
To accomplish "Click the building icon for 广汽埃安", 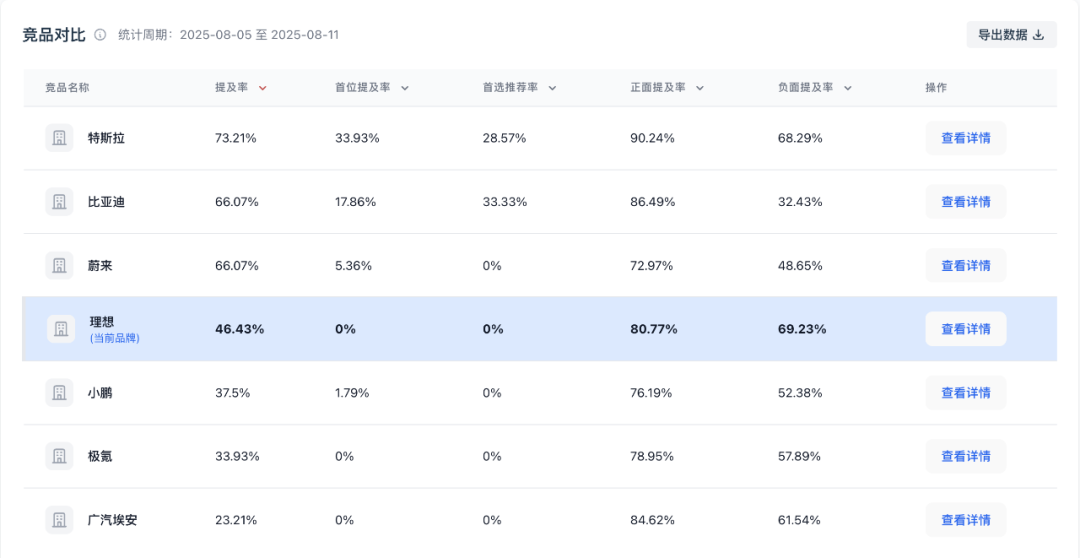I will [59, 519].
